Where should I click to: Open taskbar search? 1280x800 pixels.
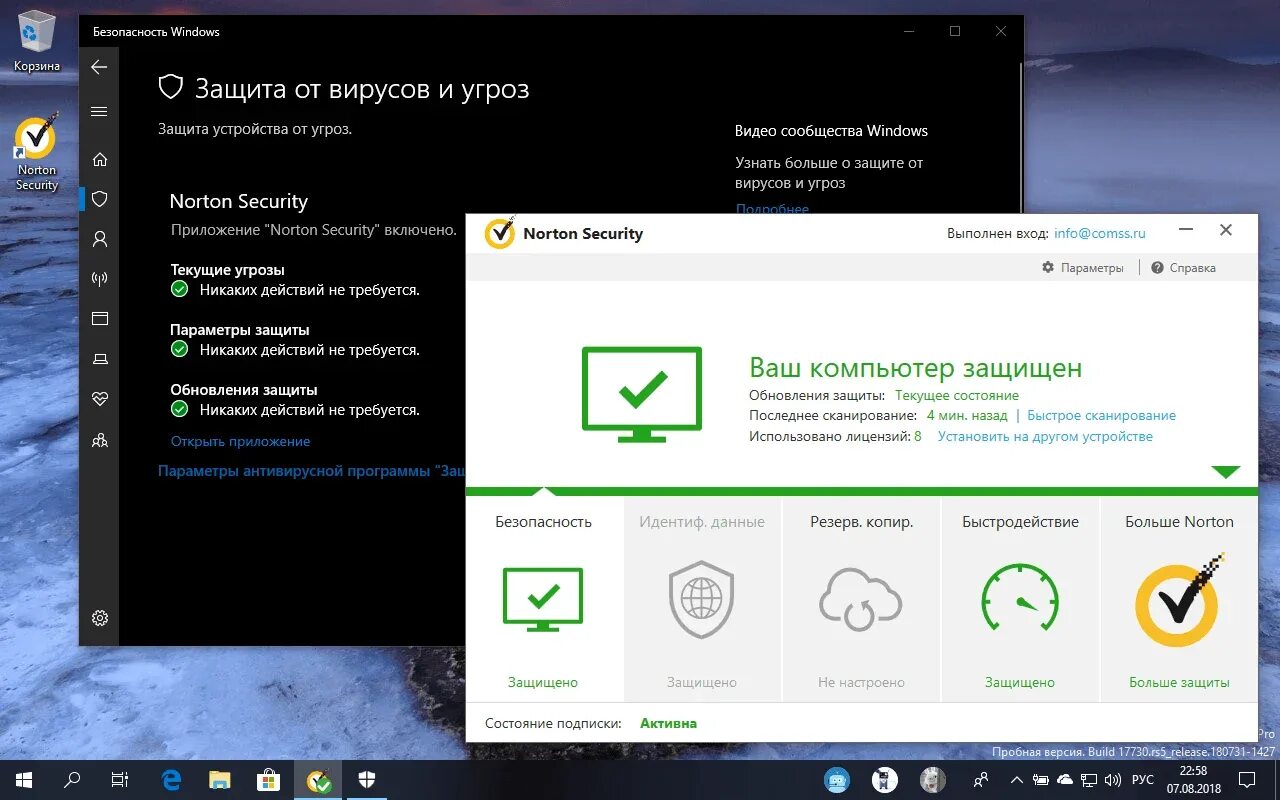point(72,780)
